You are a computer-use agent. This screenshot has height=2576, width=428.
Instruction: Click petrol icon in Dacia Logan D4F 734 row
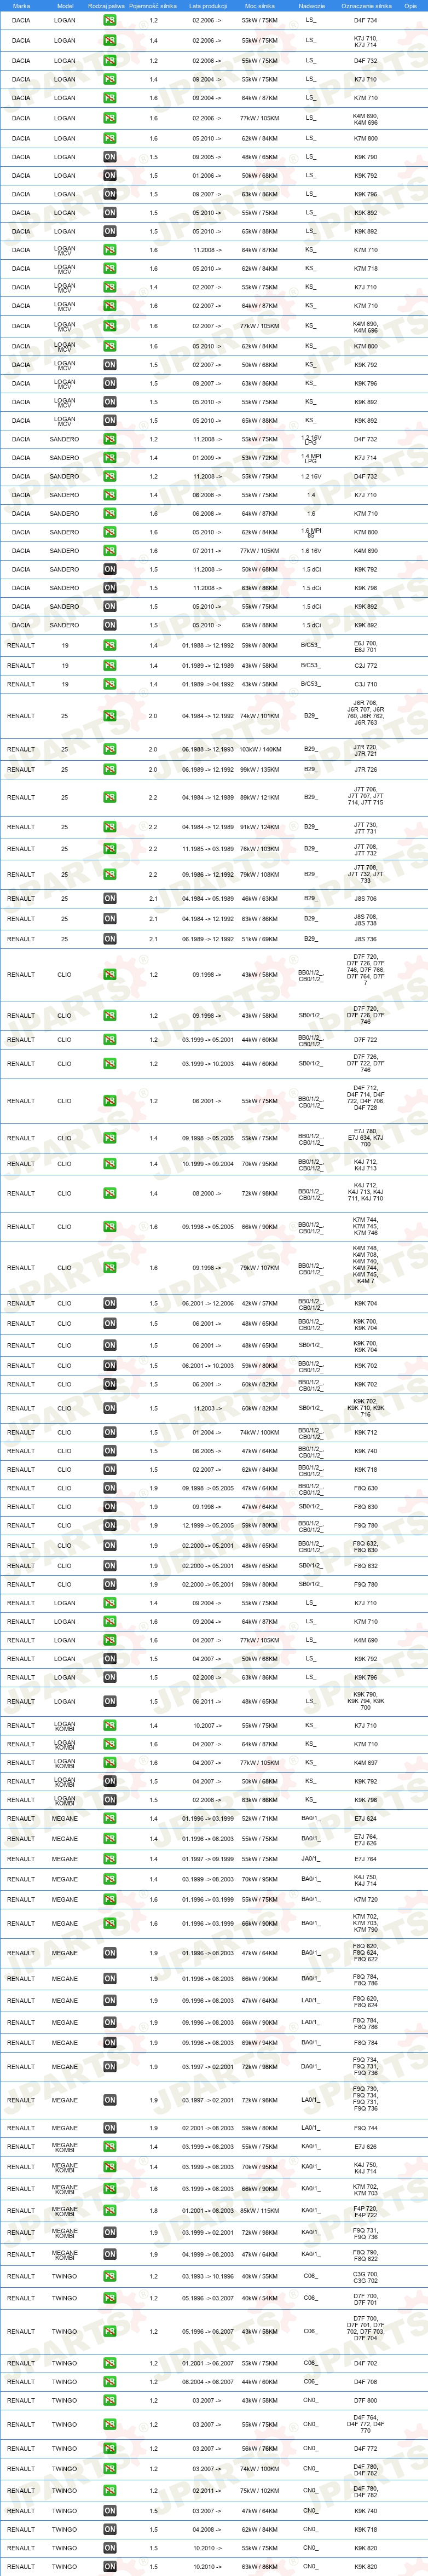coord(110,20)
